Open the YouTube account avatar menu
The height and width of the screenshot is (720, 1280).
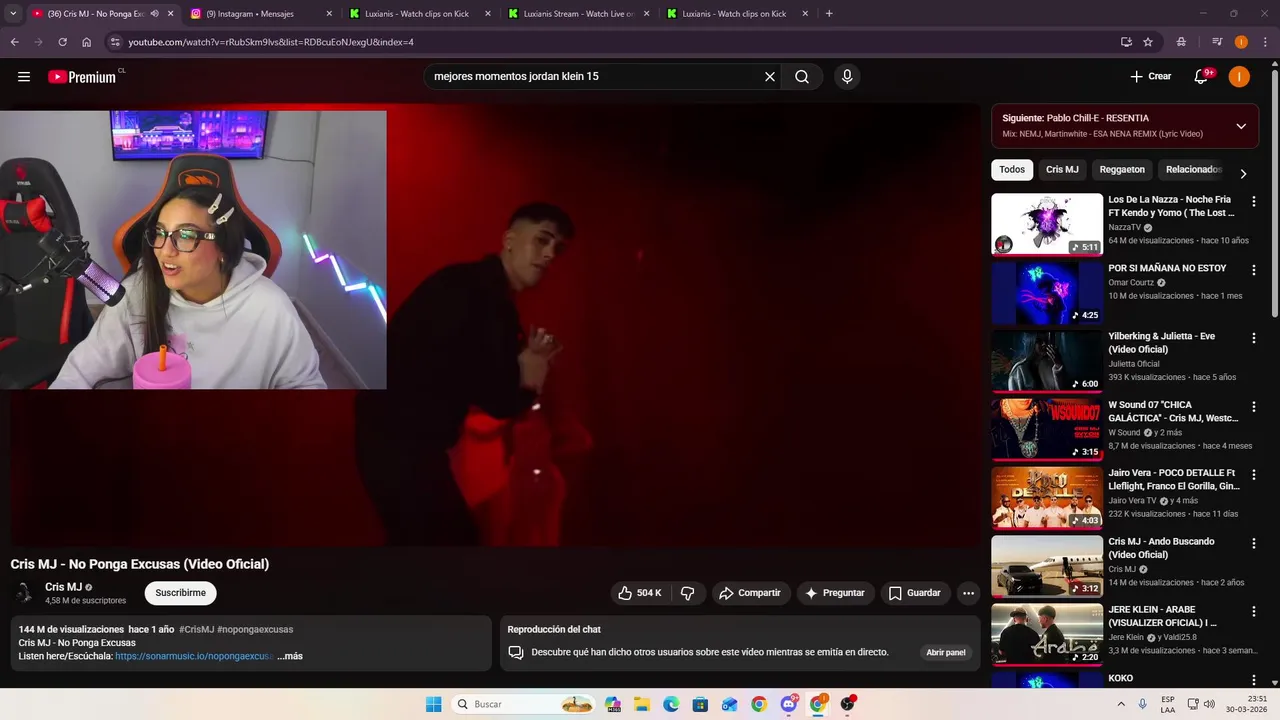tap(1239, 77)
